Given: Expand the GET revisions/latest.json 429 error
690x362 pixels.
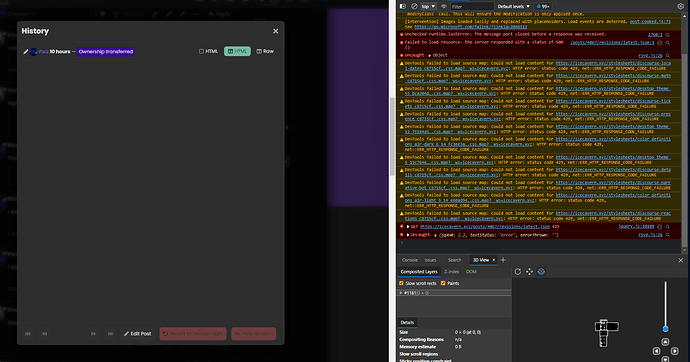Looking at the screenshot, I should (408, 227).
